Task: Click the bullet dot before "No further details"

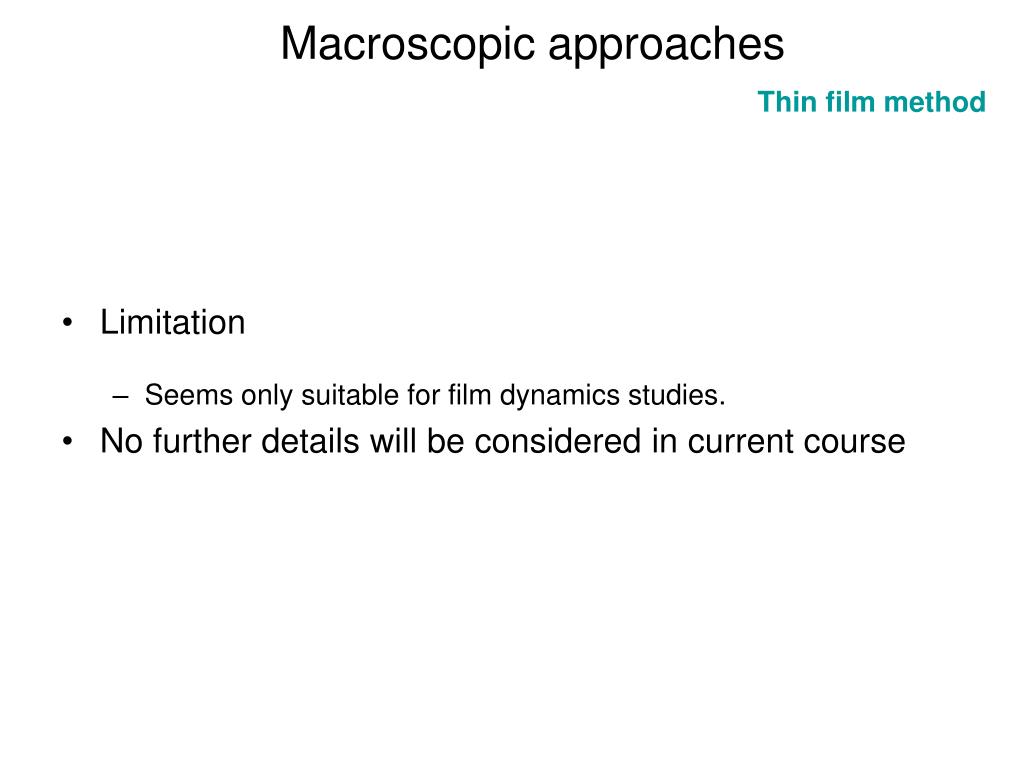Action: (x=67, y=441)
